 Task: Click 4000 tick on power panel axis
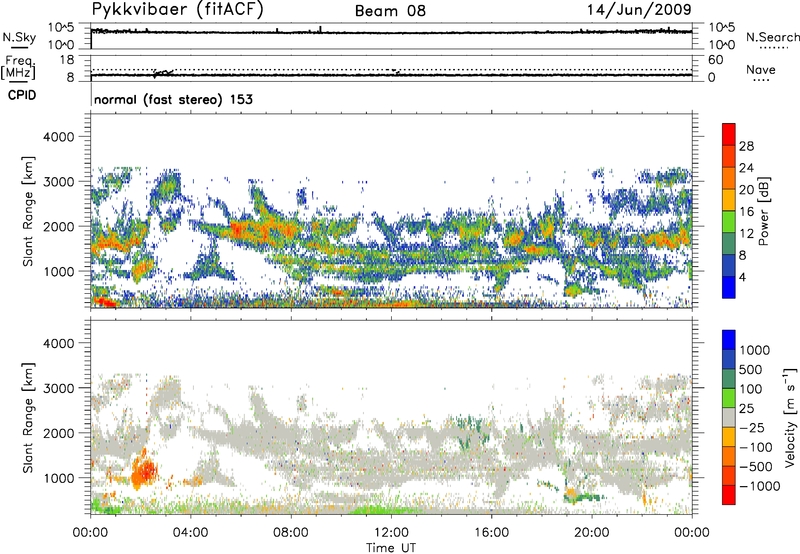point(59,137)
